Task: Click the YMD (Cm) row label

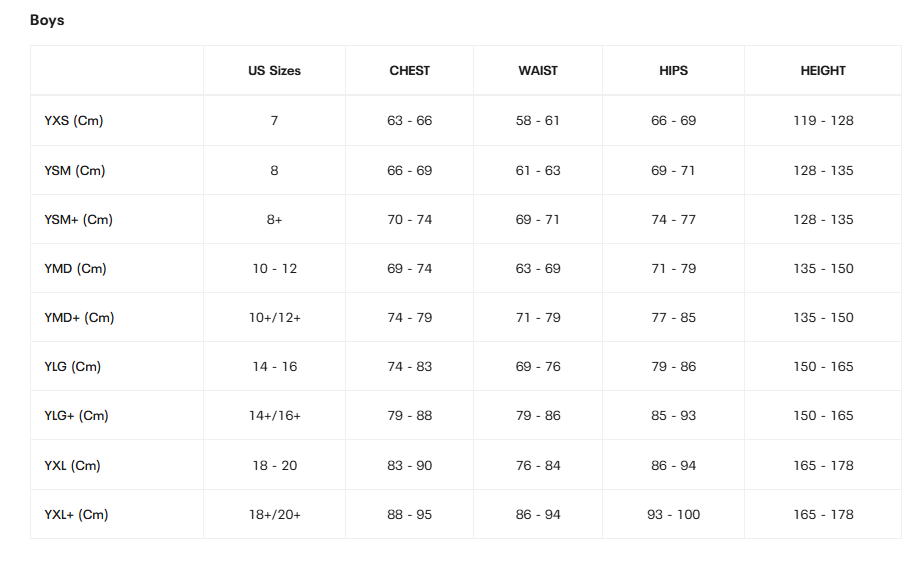Action: tap(76, 269)
